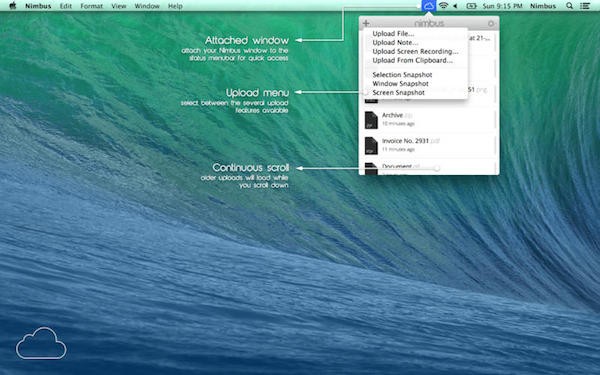
Task: Open the gear settings icon in Nimbus window
Action: coord(491,24)
